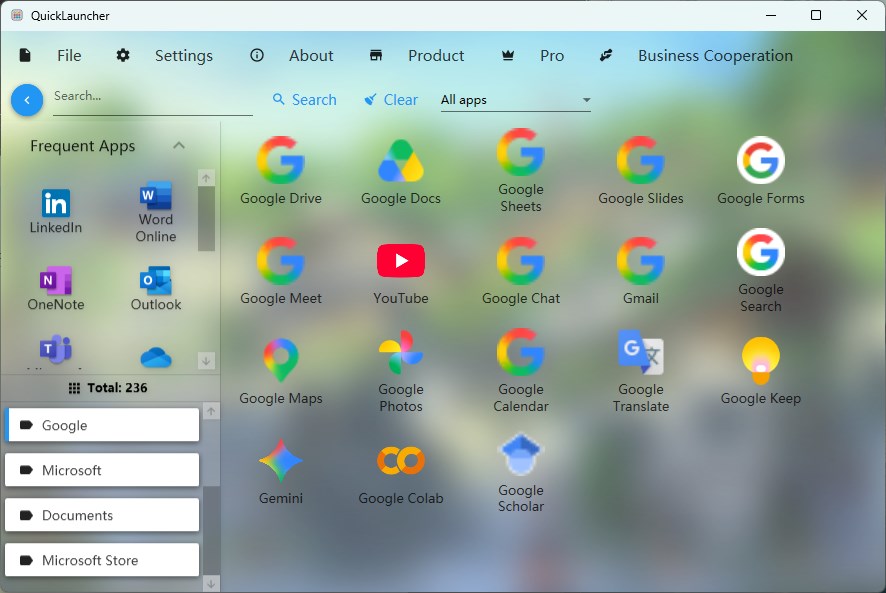Click Frequent Apps scroll down arrow

(206, 360)
